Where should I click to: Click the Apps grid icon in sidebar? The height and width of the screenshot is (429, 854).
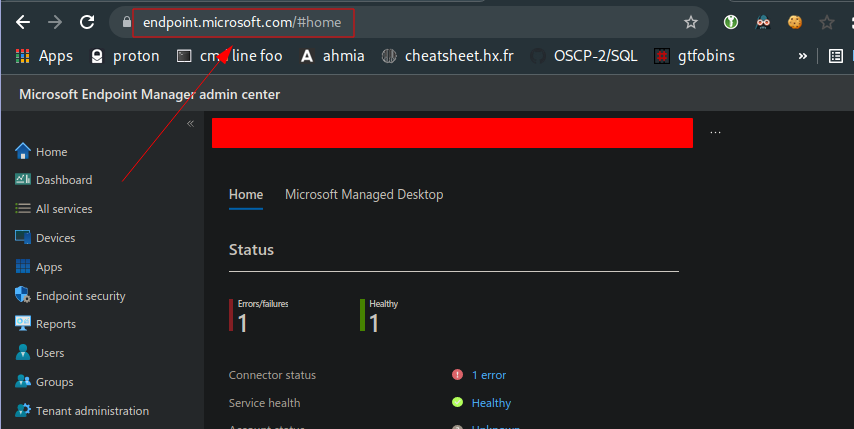tap(23, 266)
